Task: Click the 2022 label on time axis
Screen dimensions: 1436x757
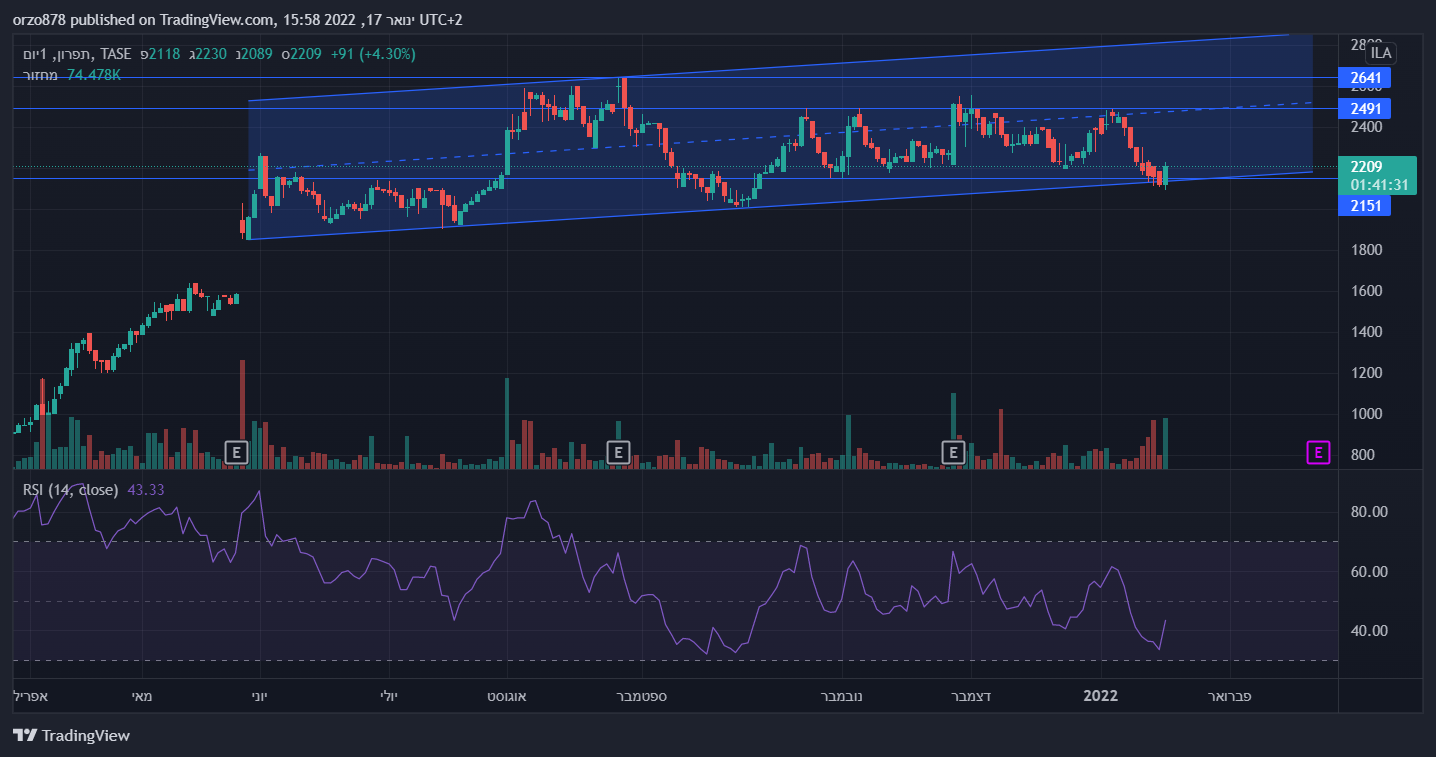Action: 1101,695
